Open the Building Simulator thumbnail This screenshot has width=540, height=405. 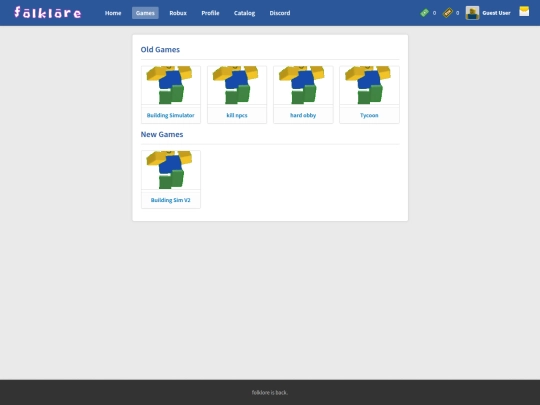pos(171,85)
